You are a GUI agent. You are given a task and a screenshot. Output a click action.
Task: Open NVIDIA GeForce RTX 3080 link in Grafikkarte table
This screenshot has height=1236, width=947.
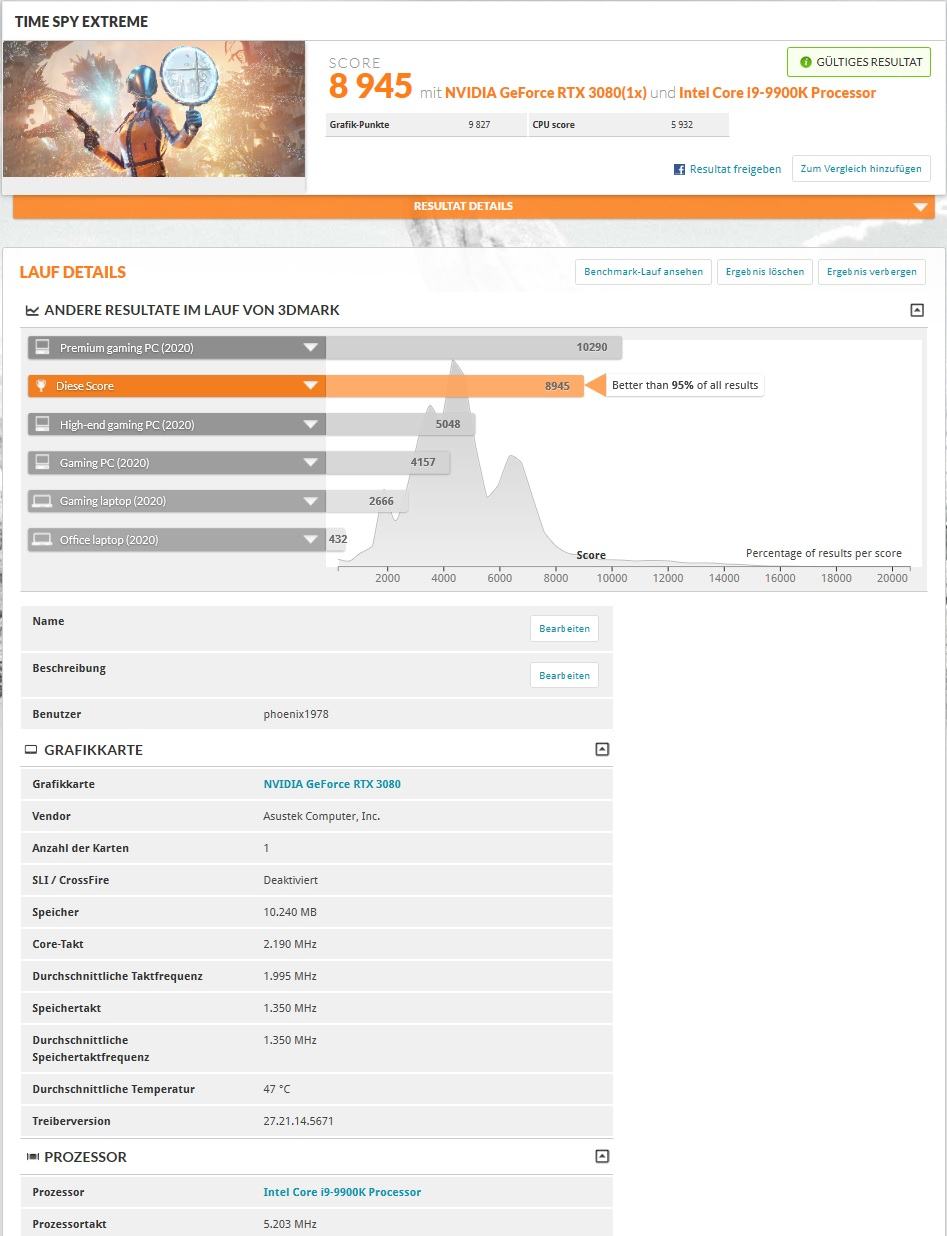tap(332, 784)
